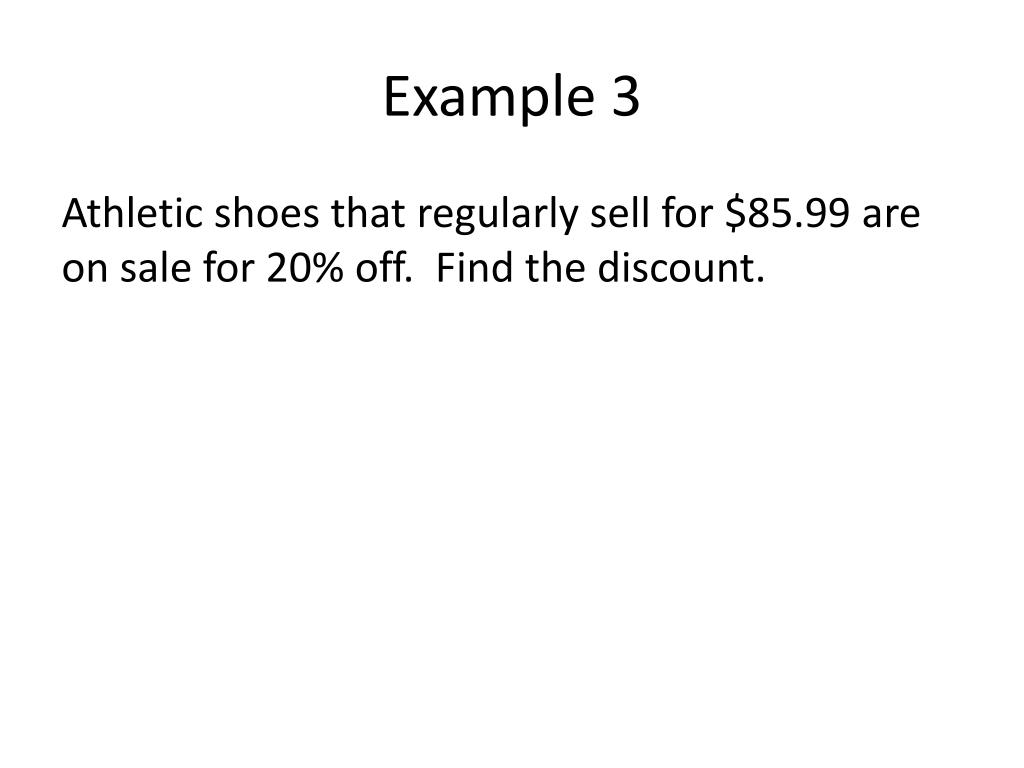
Task: Click the word "Find" in the second sentence
Action: tap(474, 268)
